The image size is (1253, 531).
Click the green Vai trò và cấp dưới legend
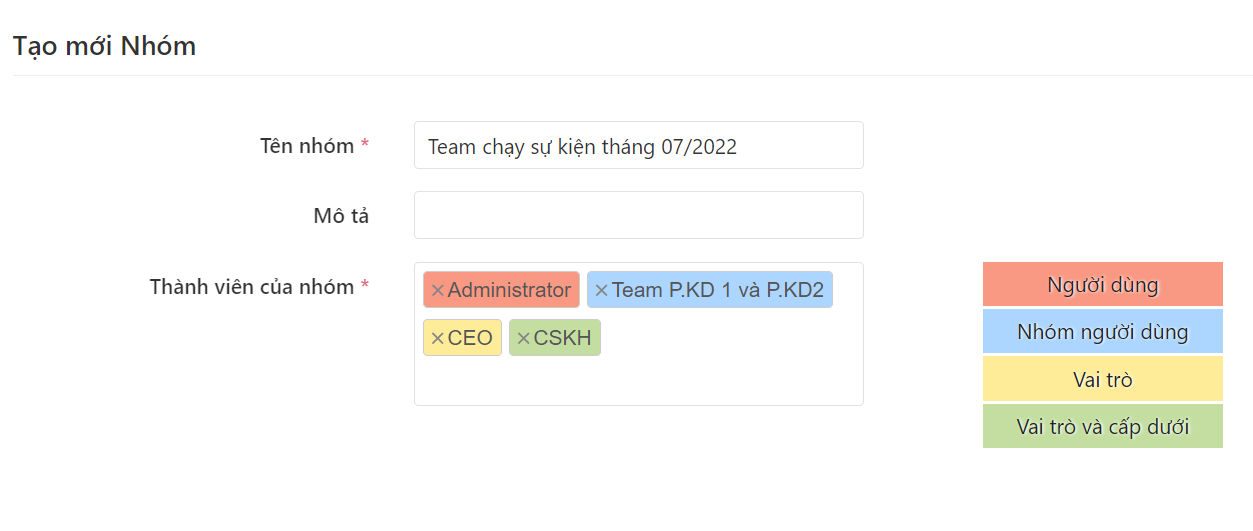[1102, 427]
